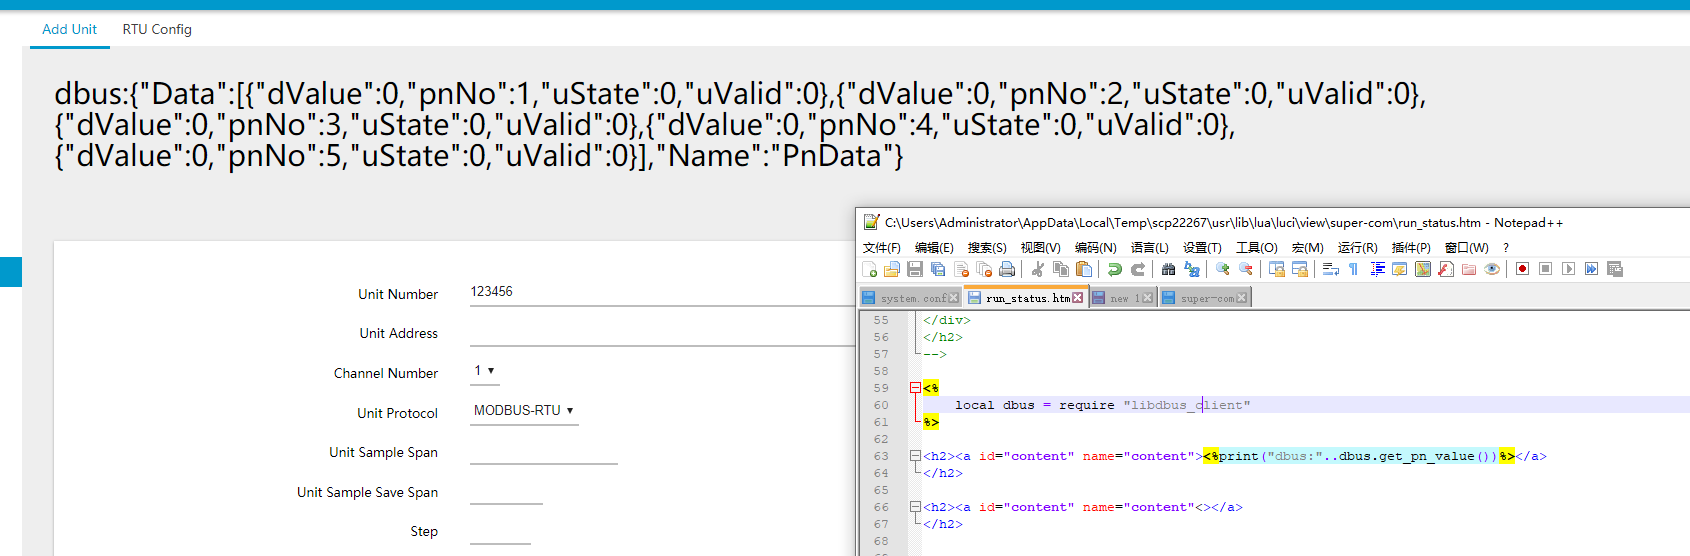1690x556 pixels.
Task: Select the RTU Config tab in web page
Action: click(157, 29)
